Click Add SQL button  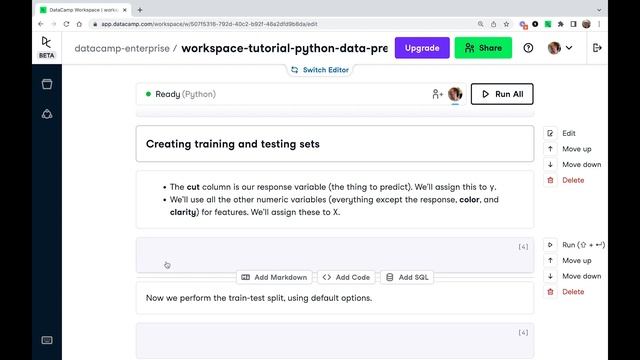[x=407, y=277]
